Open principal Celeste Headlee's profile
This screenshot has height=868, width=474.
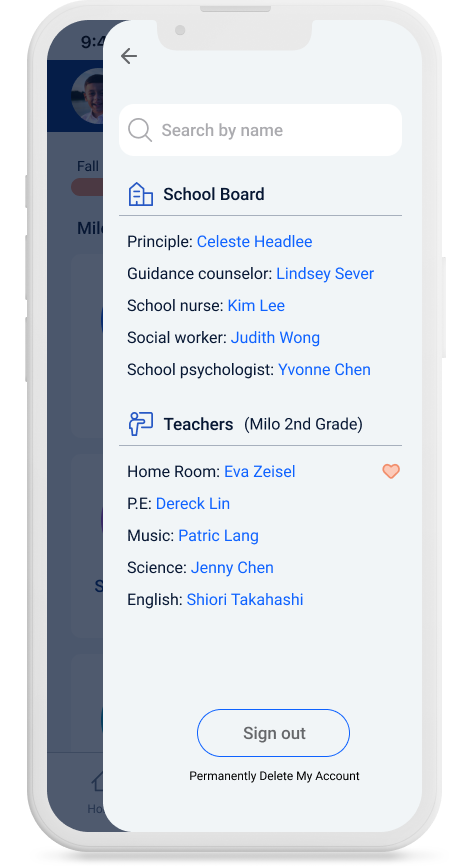(x=254, y=241)
